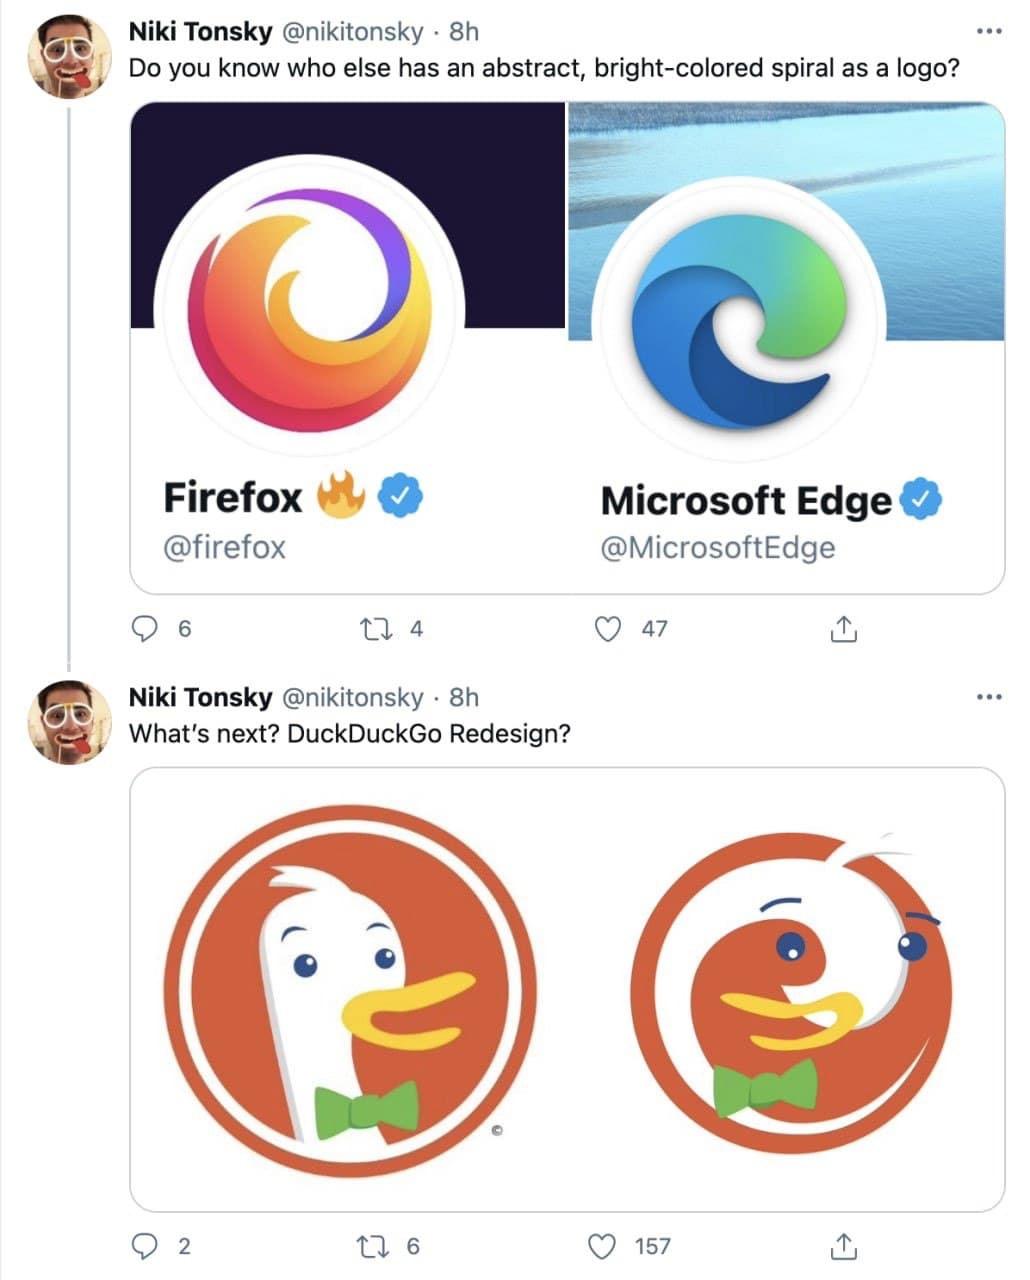This screenshot has width=1030, height=1280.
Task: Click the @MicrosoftEdge handle
Action: tap(720, 547)
